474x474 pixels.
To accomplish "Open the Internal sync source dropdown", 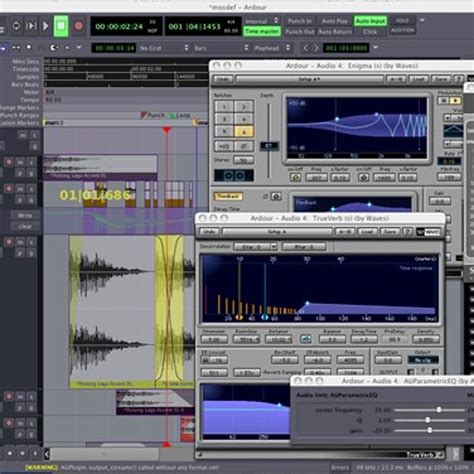I will point(262,21).
